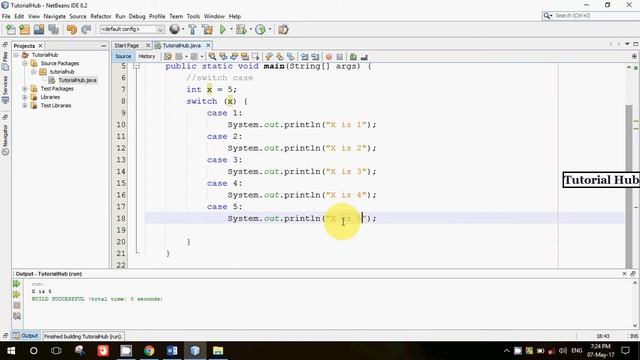
Task: Click the second green re-run arrows in Output
Action: tap(16, 294)
